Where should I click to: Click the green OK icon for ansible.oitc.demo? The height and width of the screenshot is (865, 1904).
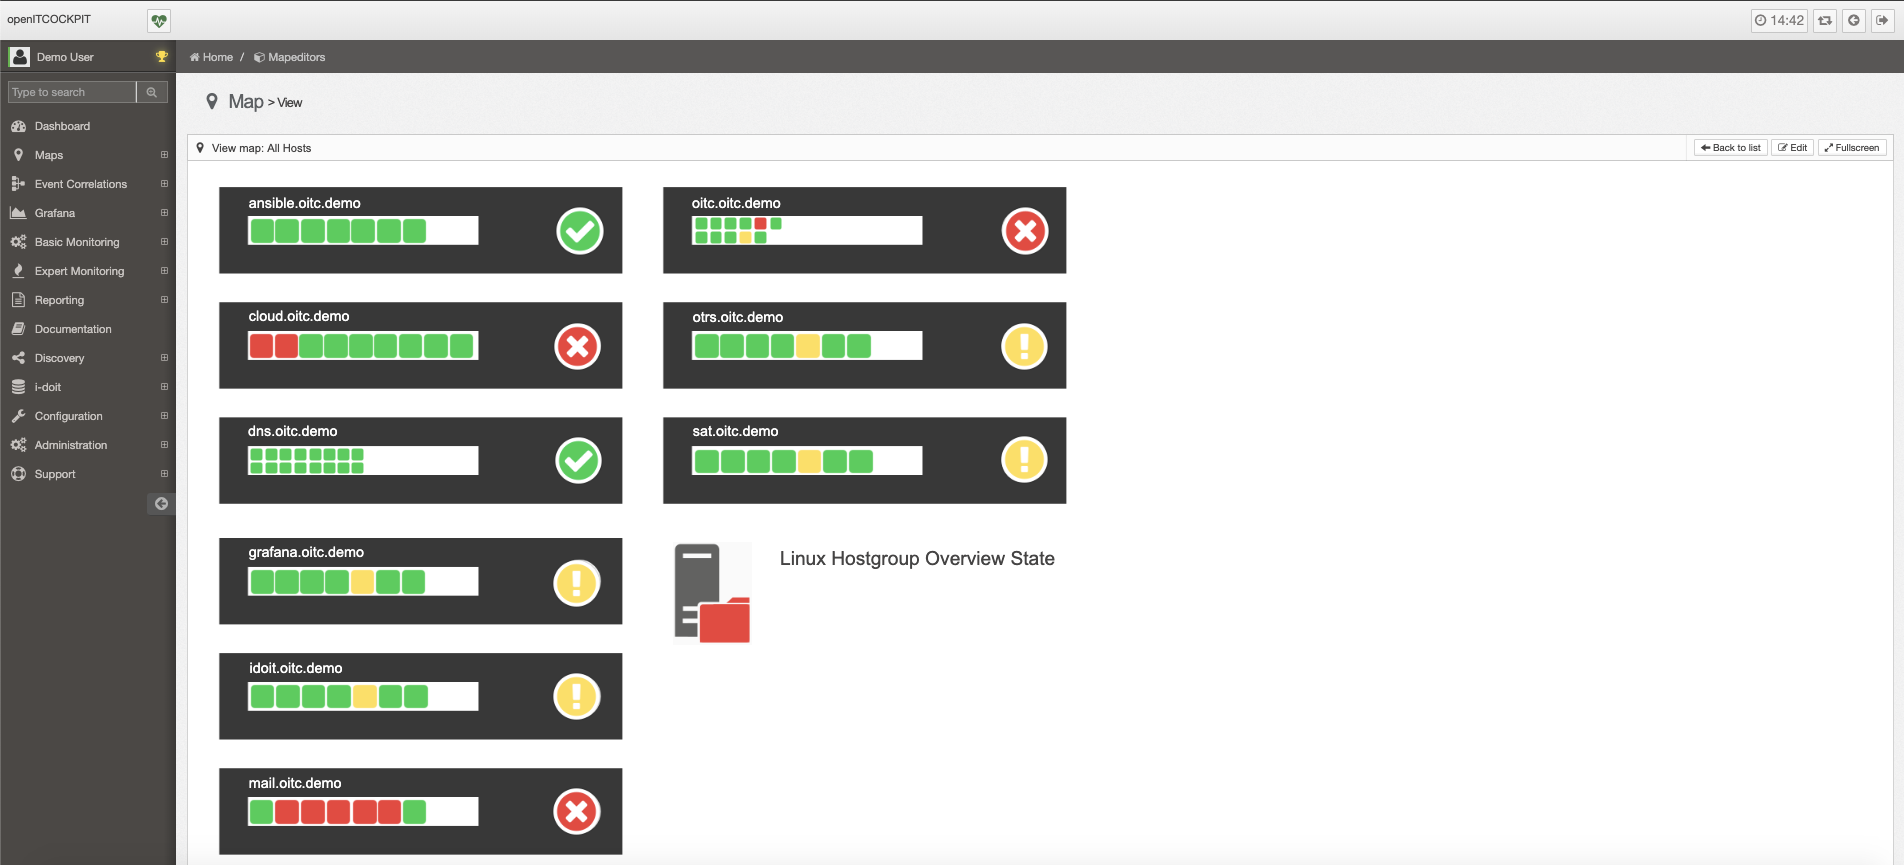(x=580, y=231)
